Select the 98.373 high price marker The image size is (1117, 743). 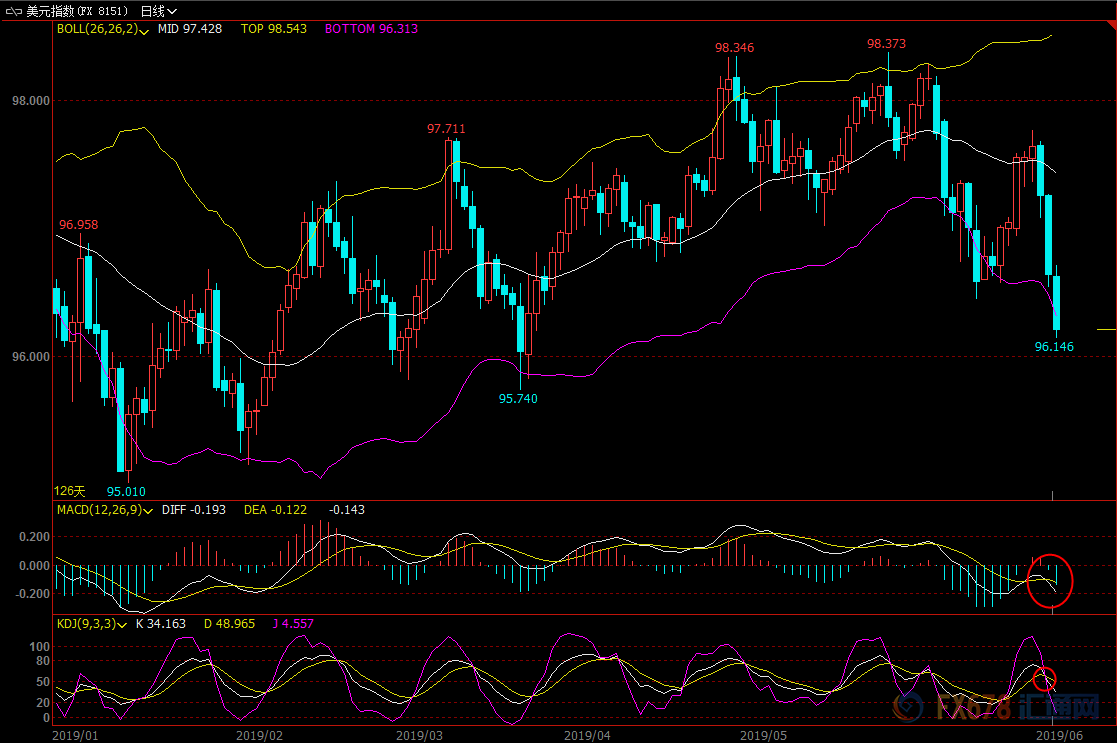coord(886,44)
